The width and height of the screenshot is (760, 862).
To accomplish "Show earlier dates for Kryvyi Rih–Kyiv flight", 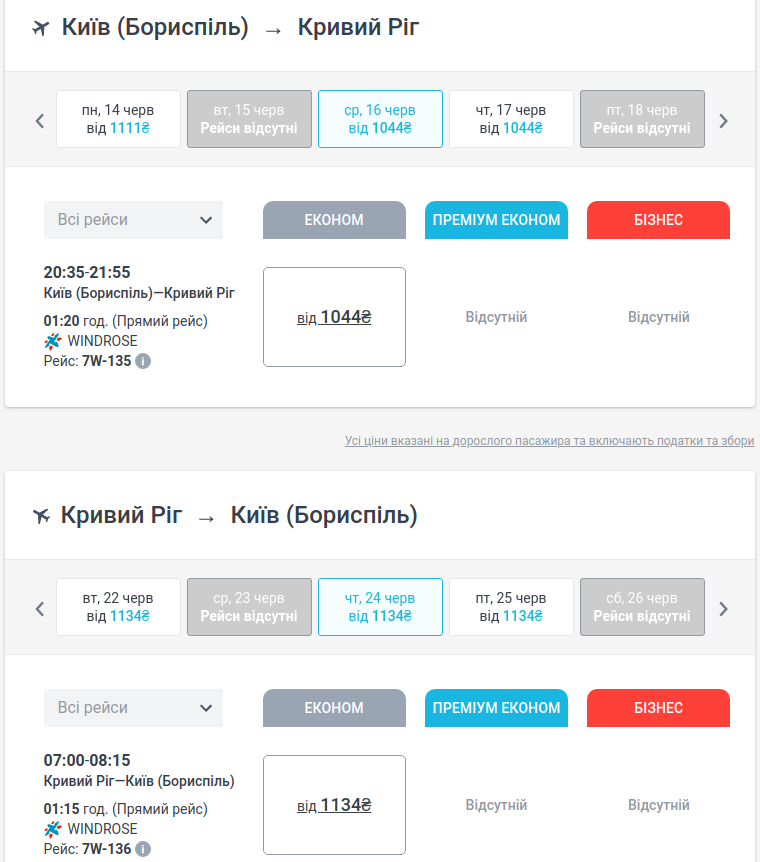I will click(40, 608).
